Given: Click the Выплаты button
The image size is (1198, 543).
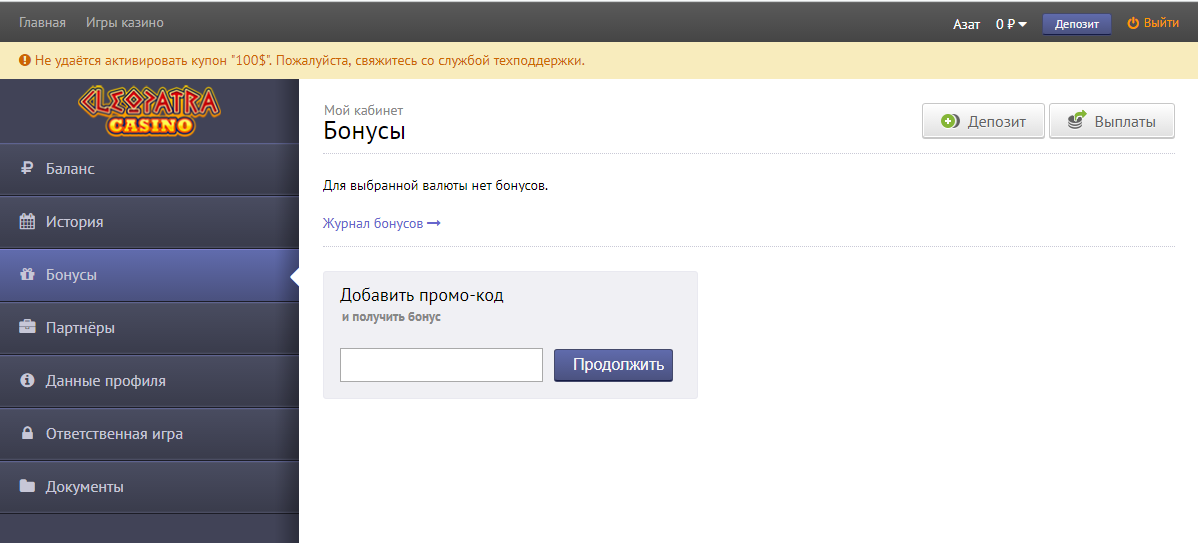Looking at the screenshot, I should click(x=1111, y=121).
